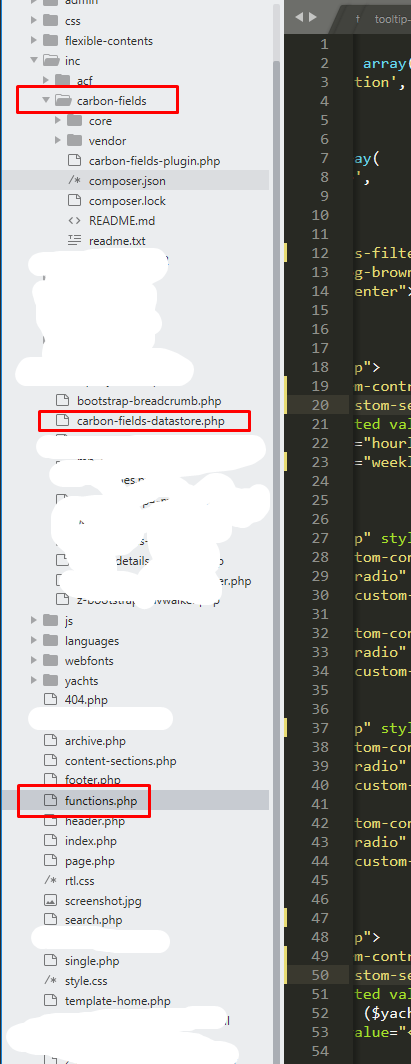Click file icon of 404.php
This screenshot has width=411, height=1064.
[50, 700]
